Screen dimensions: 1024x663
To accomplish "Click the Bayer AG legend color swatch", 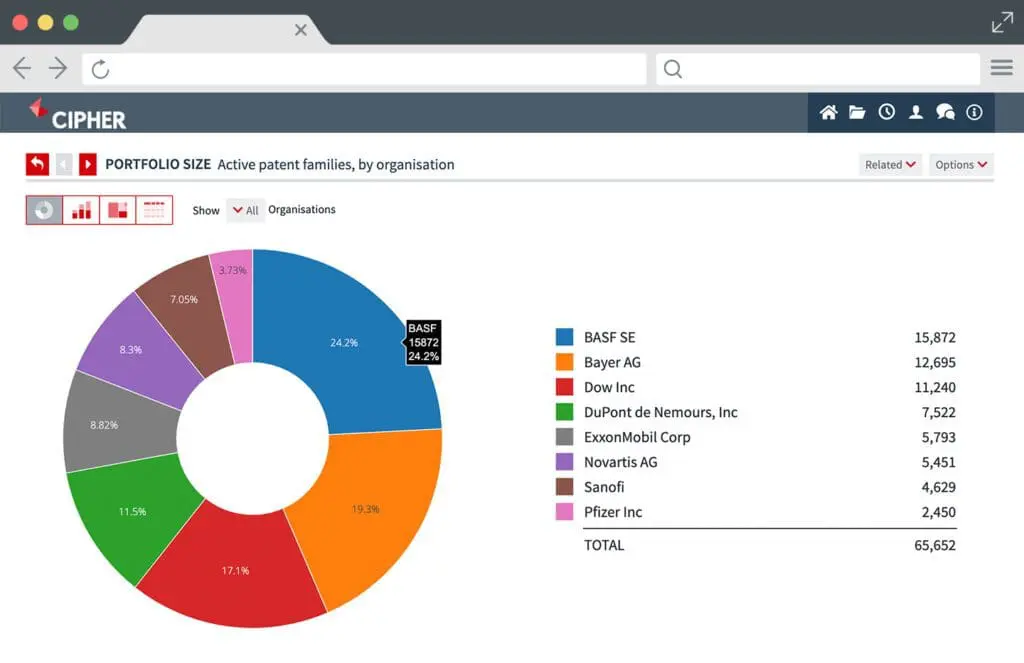I will pos(565,362).
